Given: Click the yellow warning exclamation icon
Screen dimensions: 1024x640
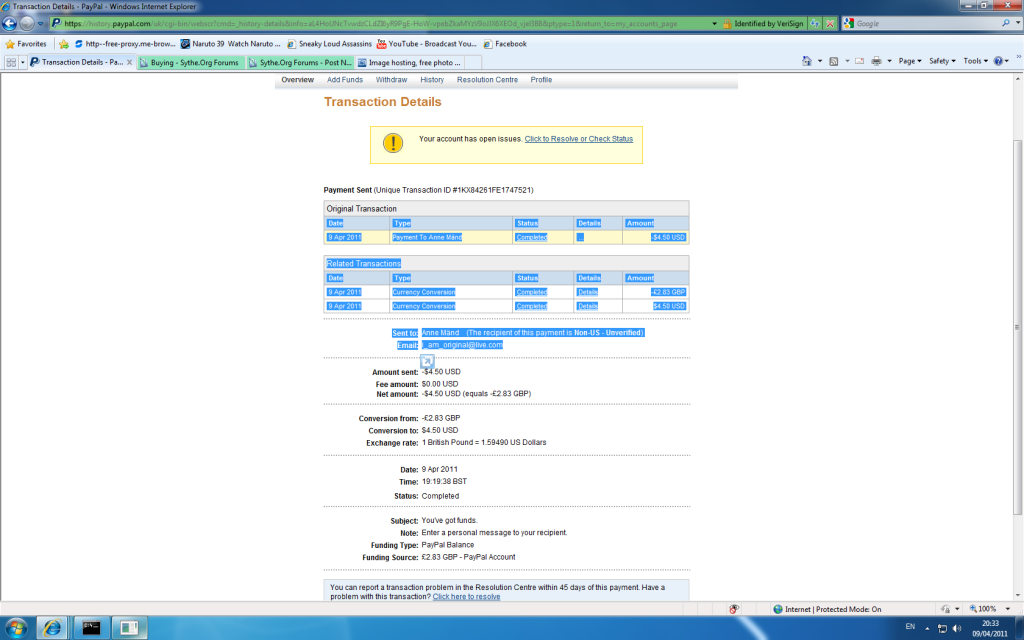Looking at the screenshot, I should tap(393, 142).
